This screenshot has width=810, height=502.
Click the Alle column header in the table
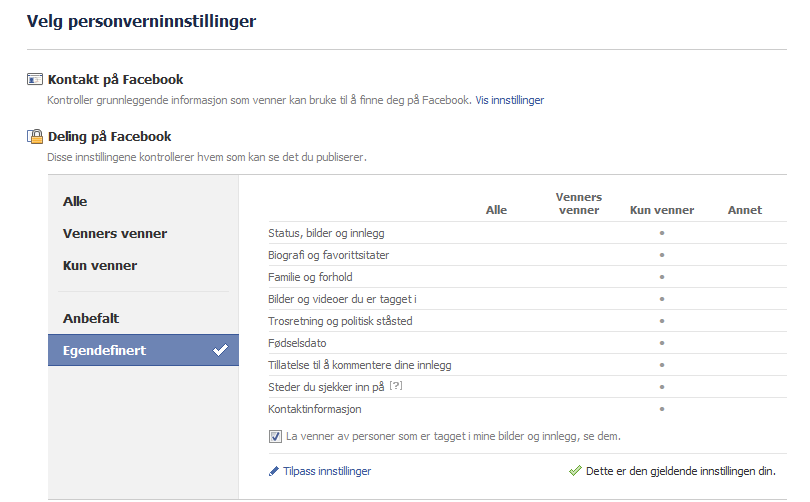tap(496, 210)
